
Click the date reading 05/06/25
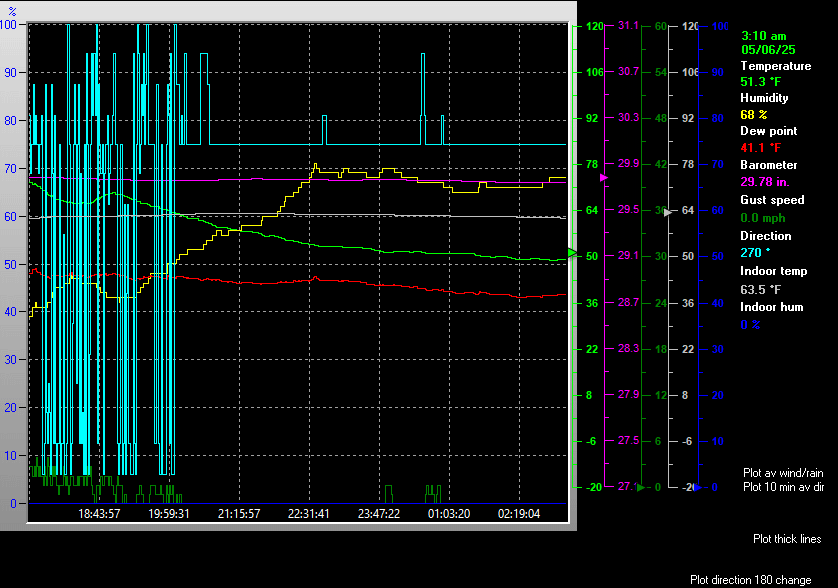point(768,50)
